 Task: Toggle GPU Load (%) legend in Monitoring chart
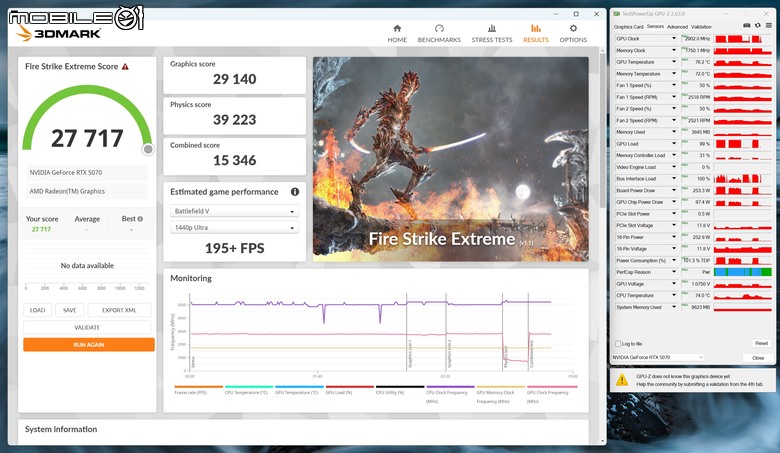click(349, 390)
